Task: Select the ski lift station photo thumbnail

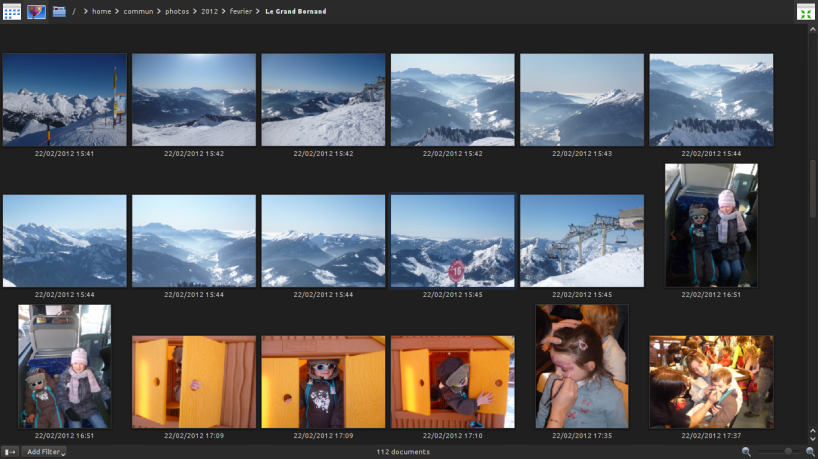Action: 581,241
